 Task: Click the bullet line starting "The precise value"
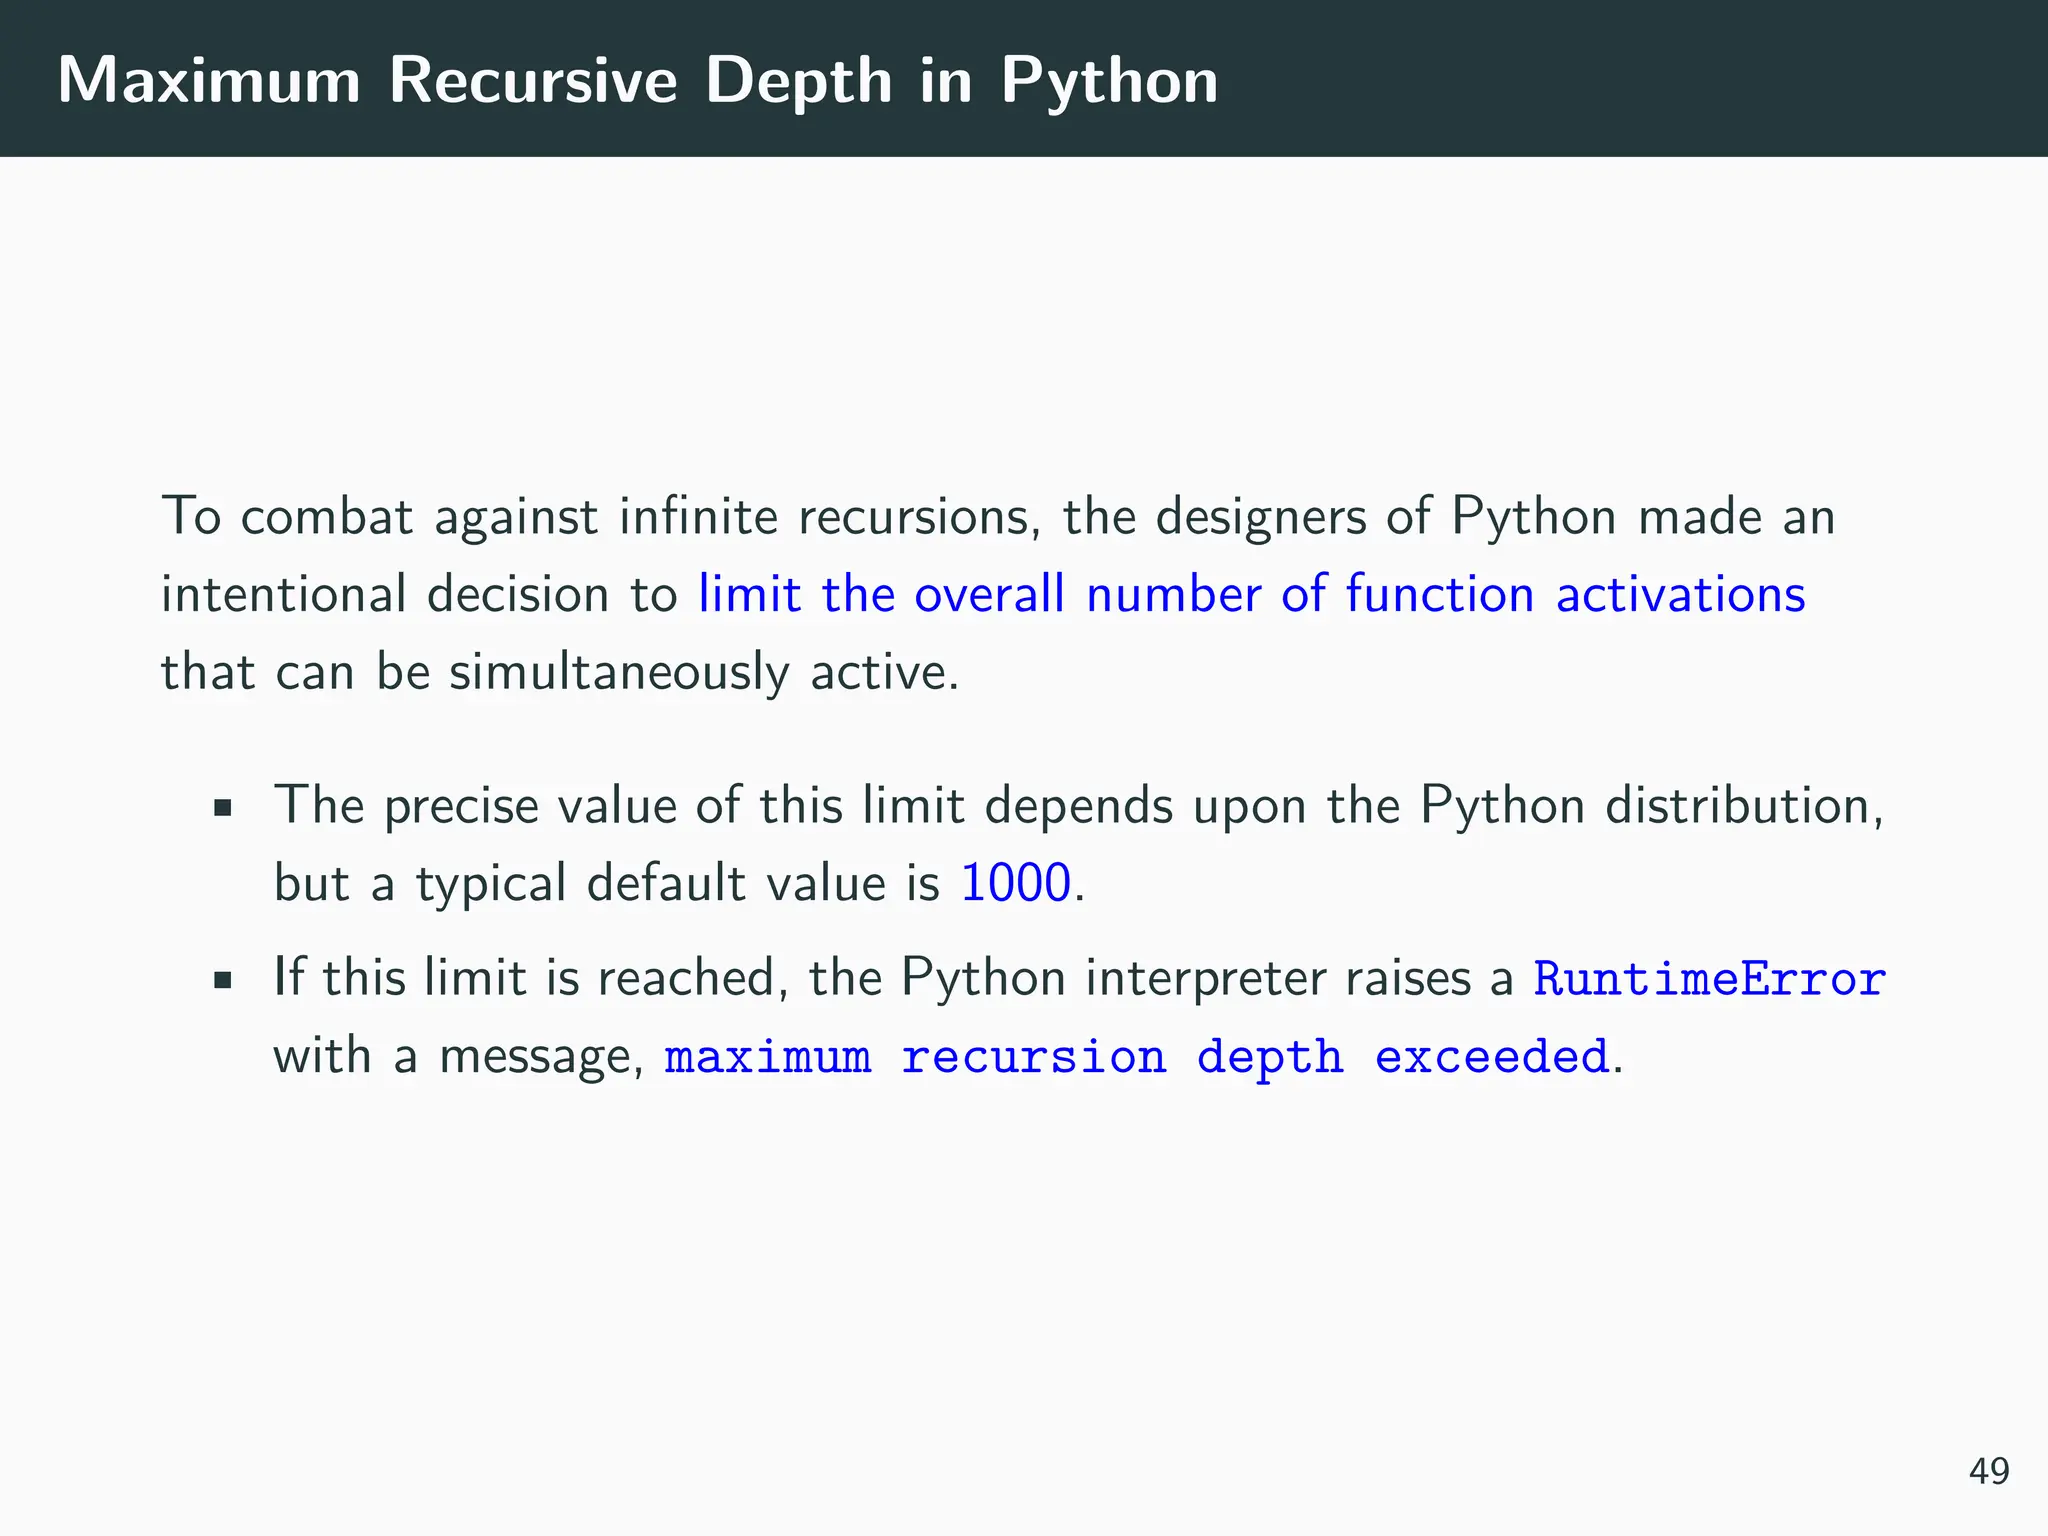(1079, 806)
